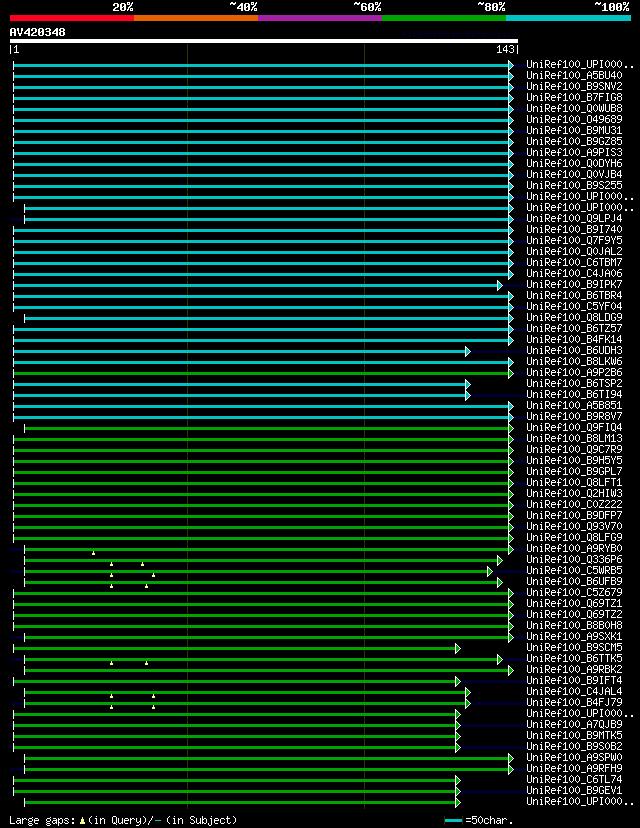Open the UniRef100_A9RFH9 entry
Viewport: 640px width, 828px height.
574,768
